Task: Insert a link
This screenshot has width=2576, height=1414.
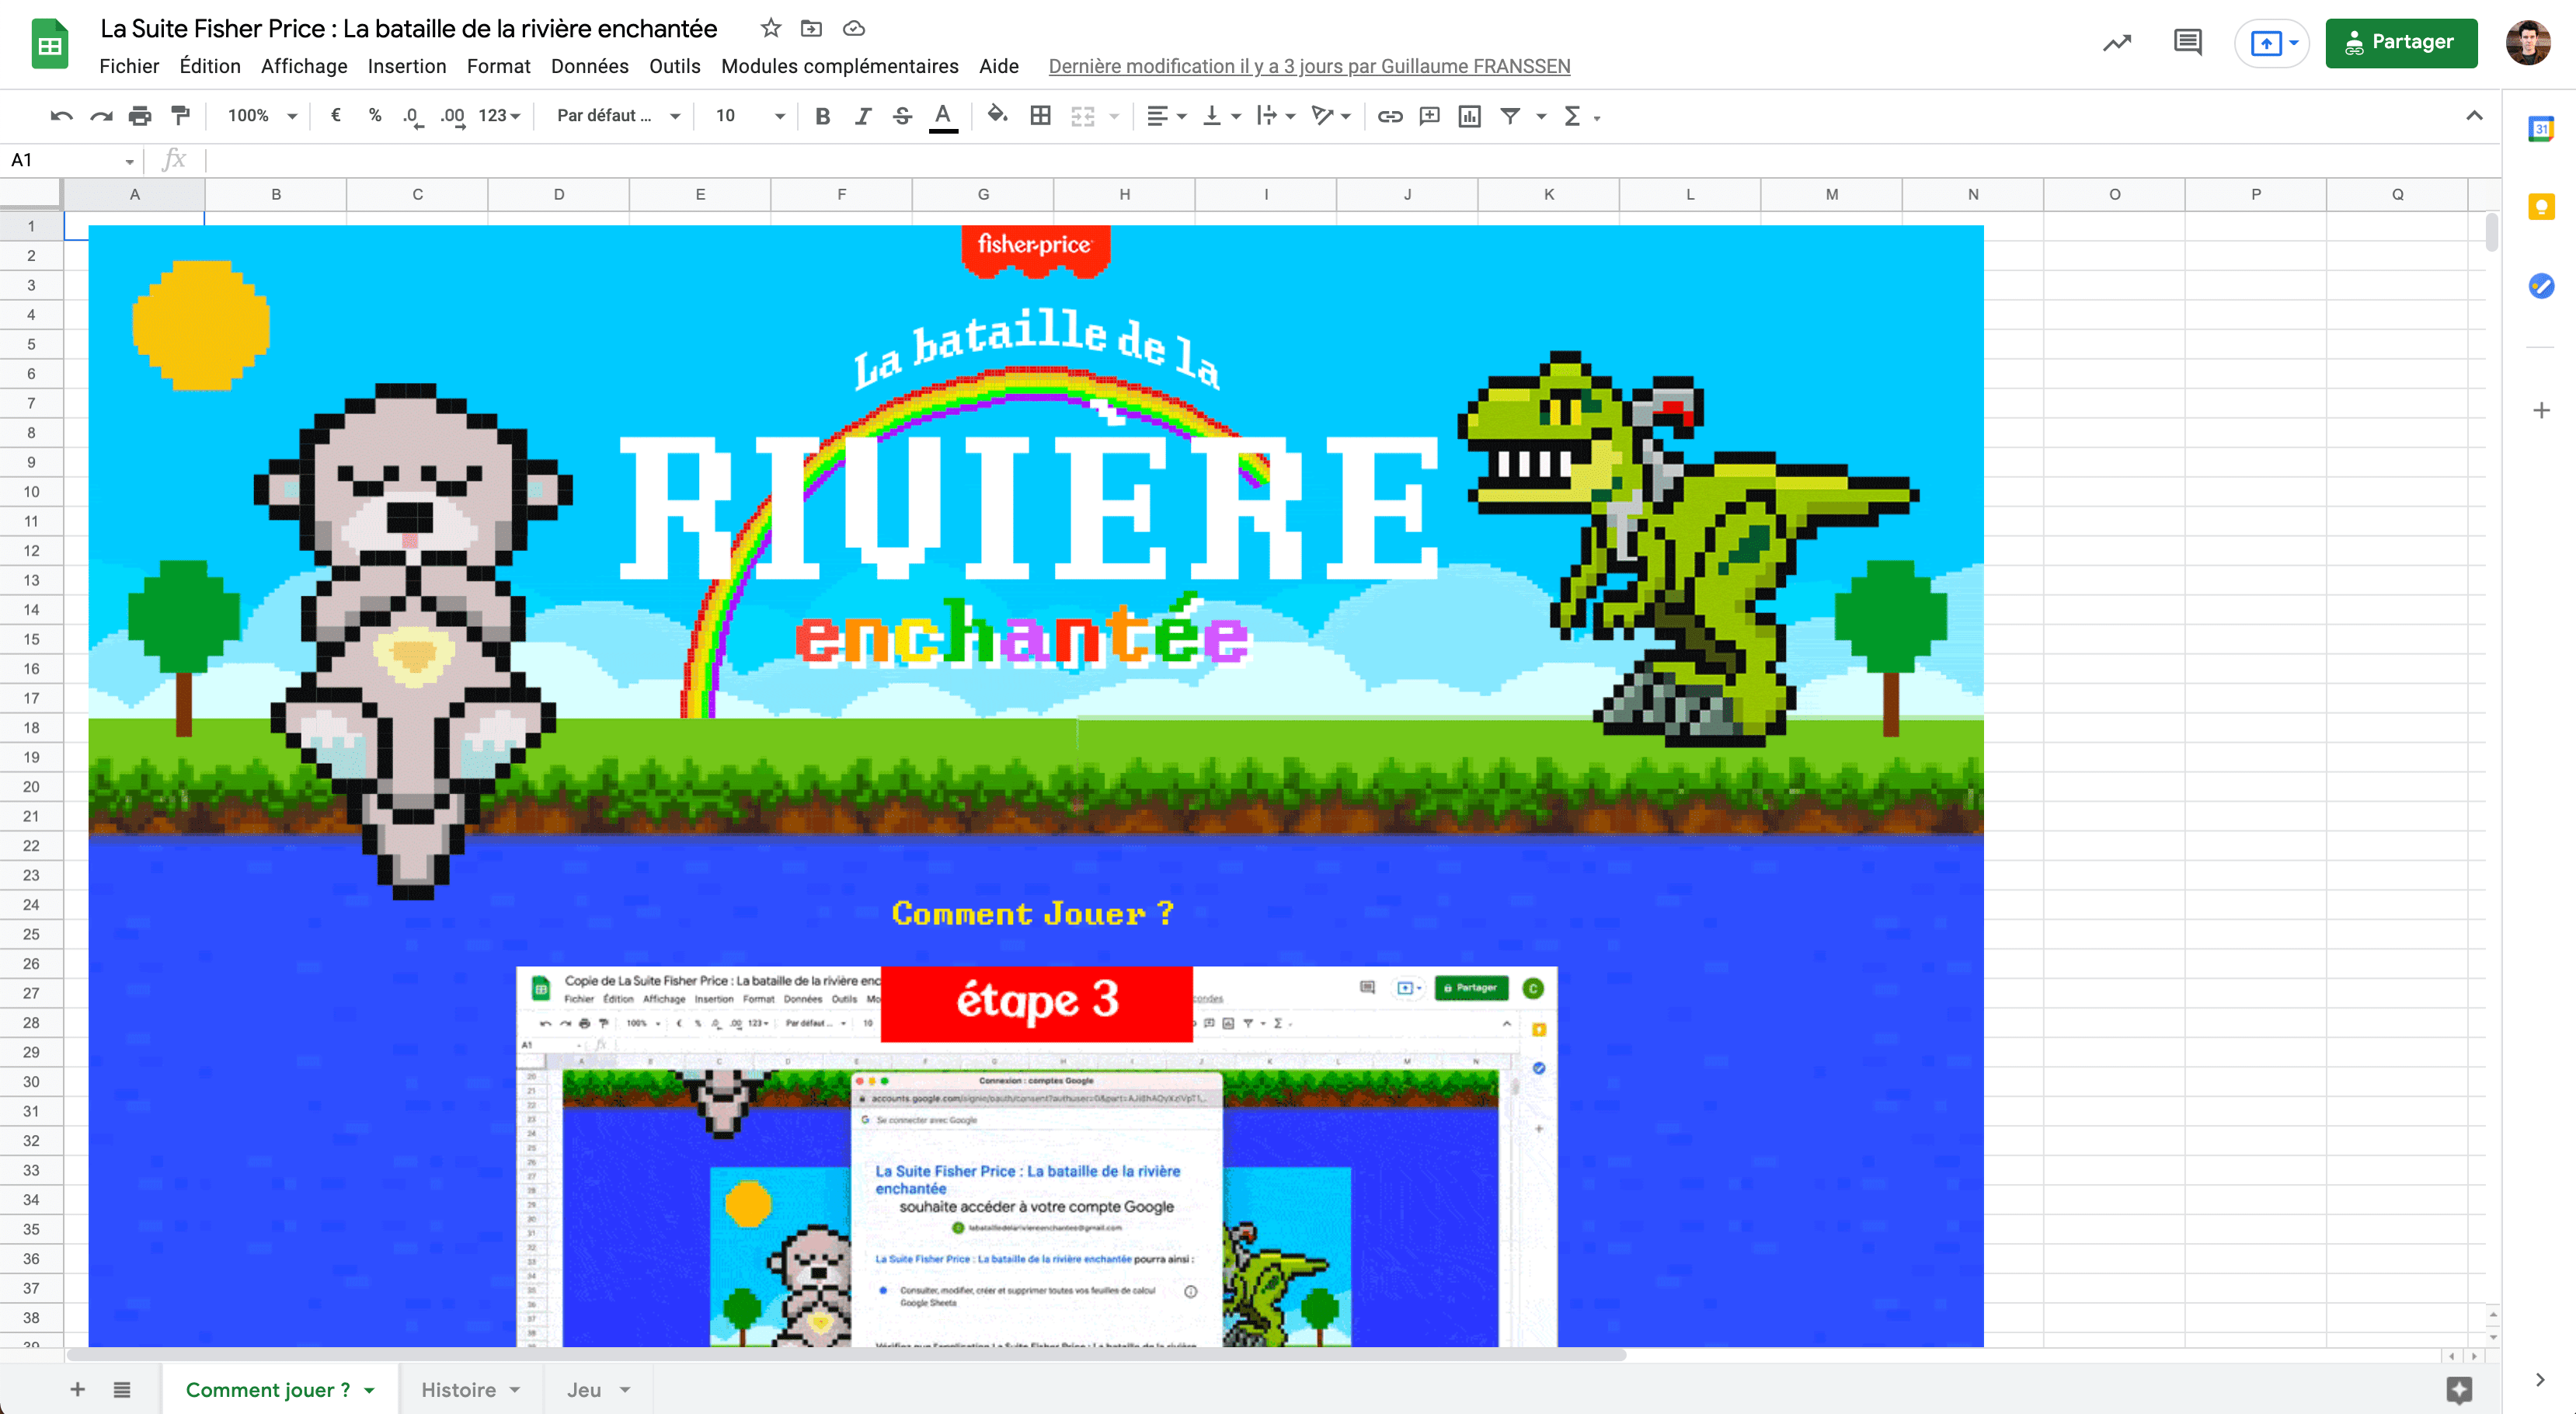Action: pos(1390,116)
